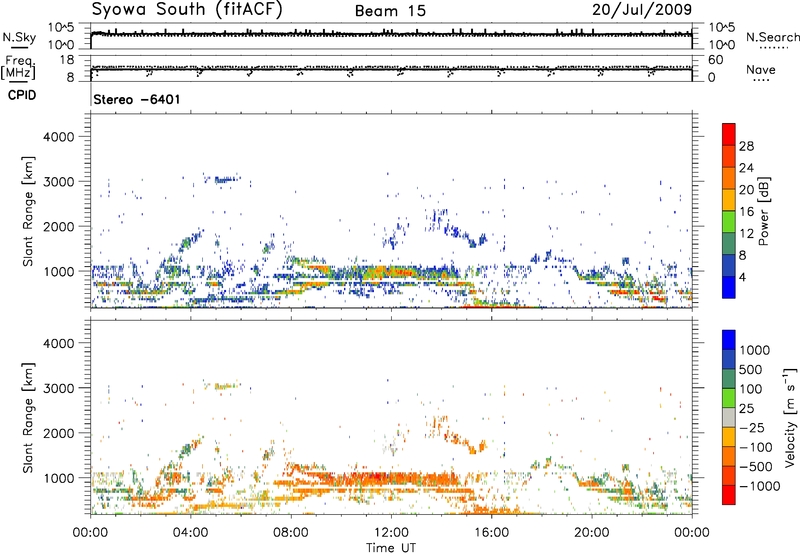Screen dimensions: 800x554
Task: Click the '-25' label on Velocity colorbar
Action: click(752, 428)
